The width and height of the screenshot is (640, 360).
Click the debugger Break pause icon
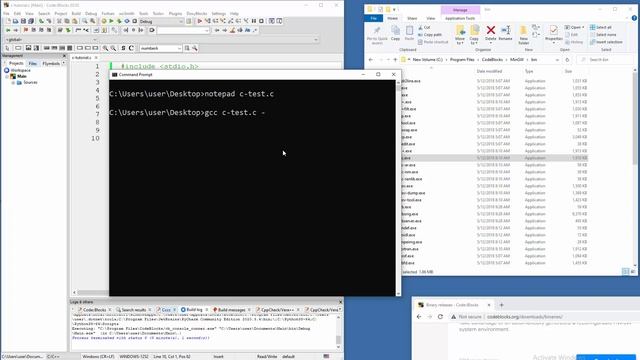pyautogui.click(x=254, y=21)
